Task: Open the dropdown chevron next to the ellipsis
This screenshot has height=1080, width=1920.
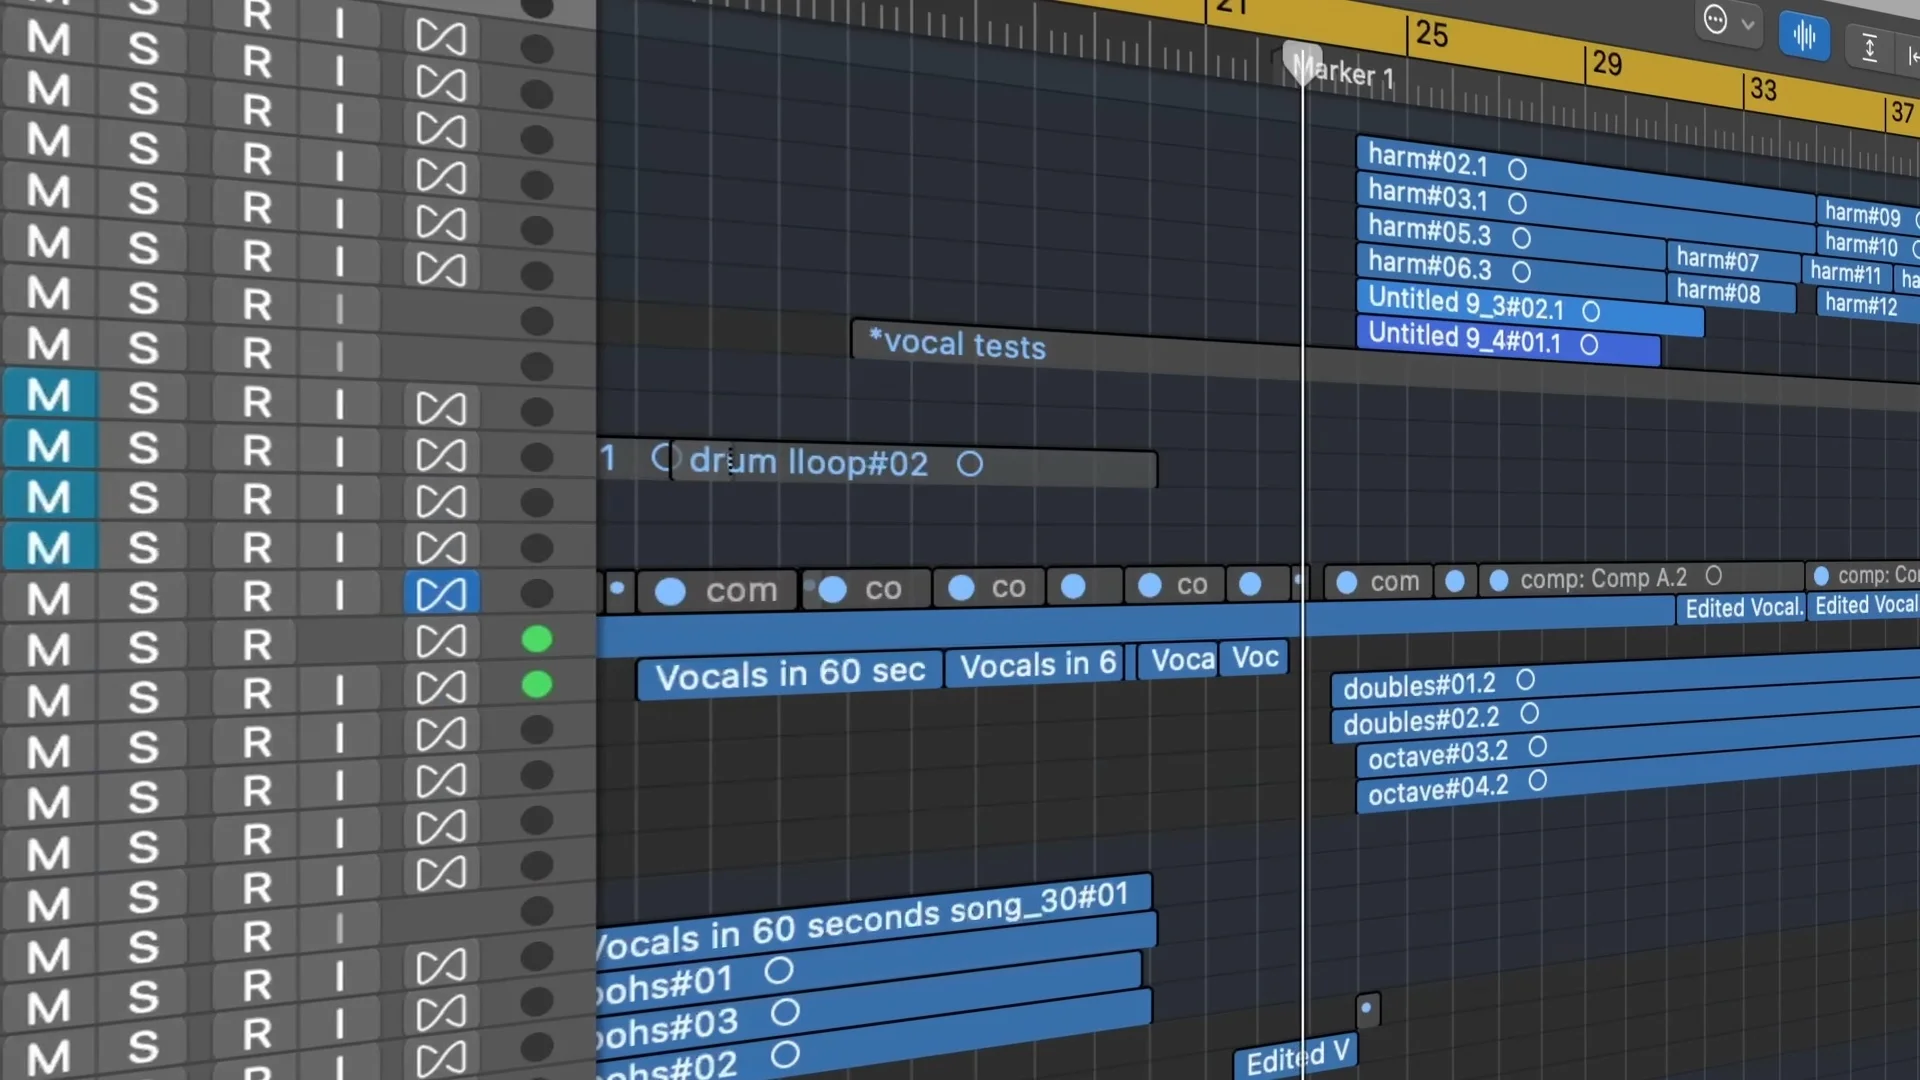Action: (1746, 22)
